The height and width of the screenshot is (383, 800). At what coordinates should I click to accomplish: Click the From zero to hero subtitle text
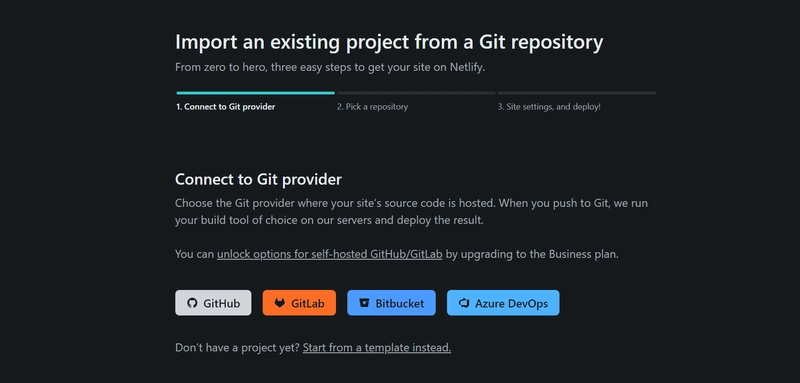[330, 67]
